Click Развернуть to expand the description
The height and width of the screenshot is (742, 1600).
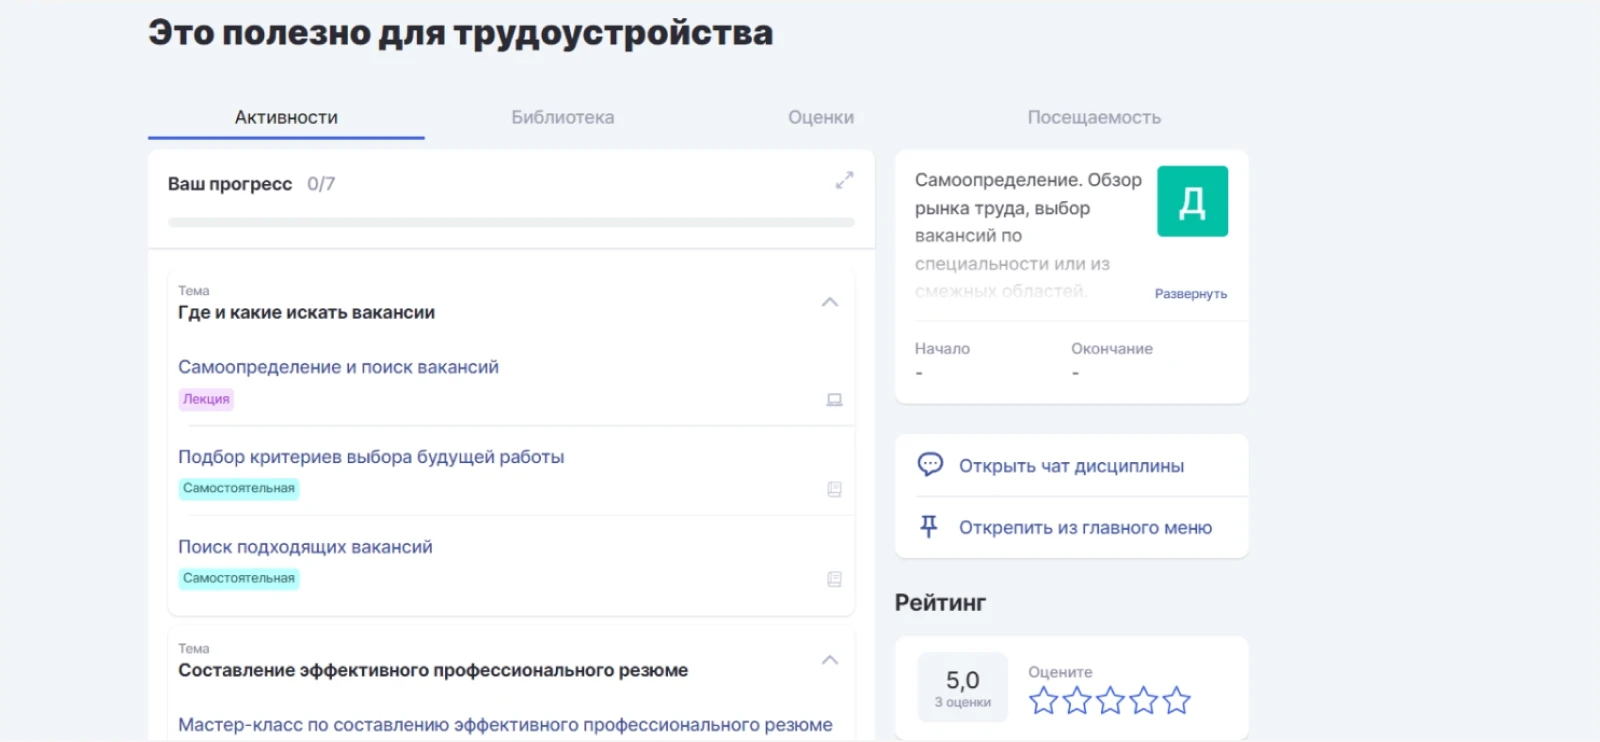pos(1191,294)
